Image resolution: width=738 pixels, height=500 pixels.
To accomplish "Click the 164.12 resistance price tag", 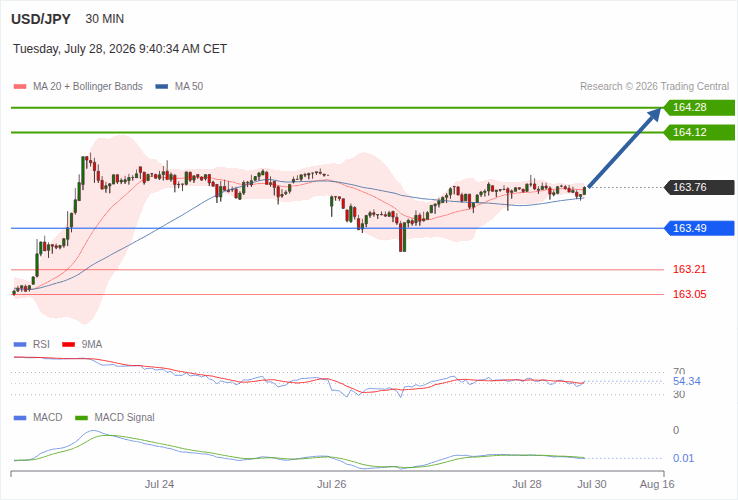I will pos(699,132).
